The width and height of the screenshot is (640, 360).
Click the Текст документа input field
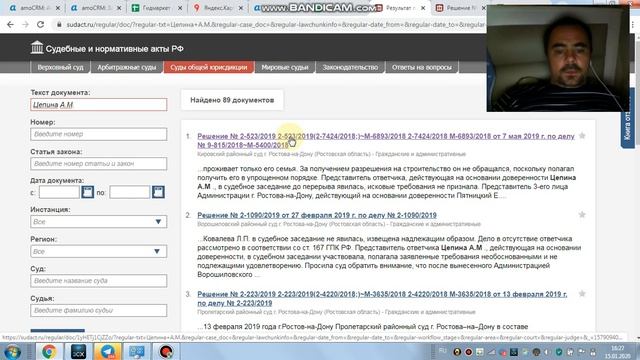click(x=98, y=104)
